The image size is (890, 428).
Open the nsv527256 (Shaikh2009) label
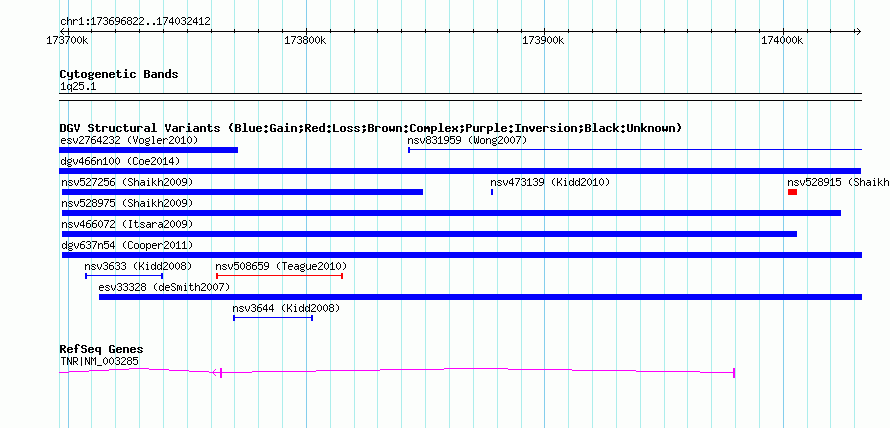127,182
